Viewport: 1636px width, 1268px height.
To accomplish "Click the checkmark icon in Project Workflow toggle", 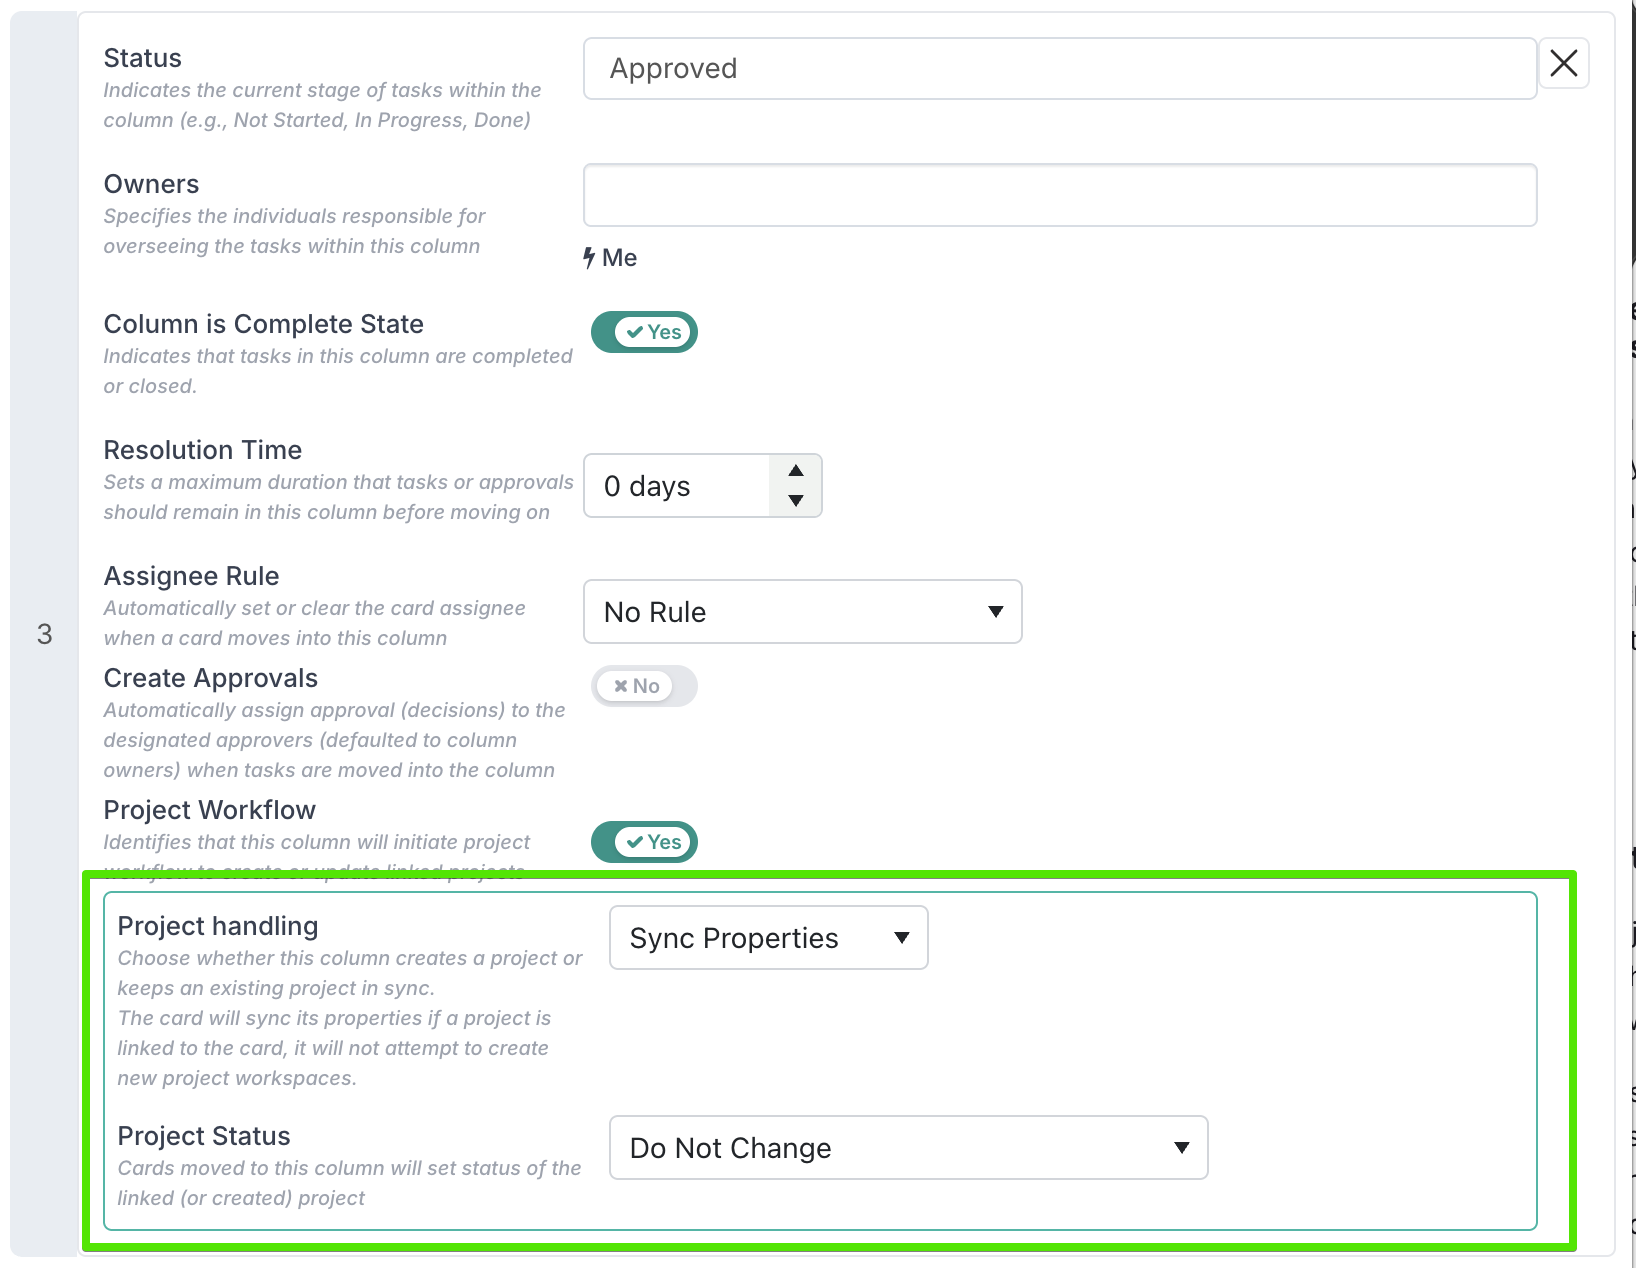I will pyautogui.click(x=635, y=842).
